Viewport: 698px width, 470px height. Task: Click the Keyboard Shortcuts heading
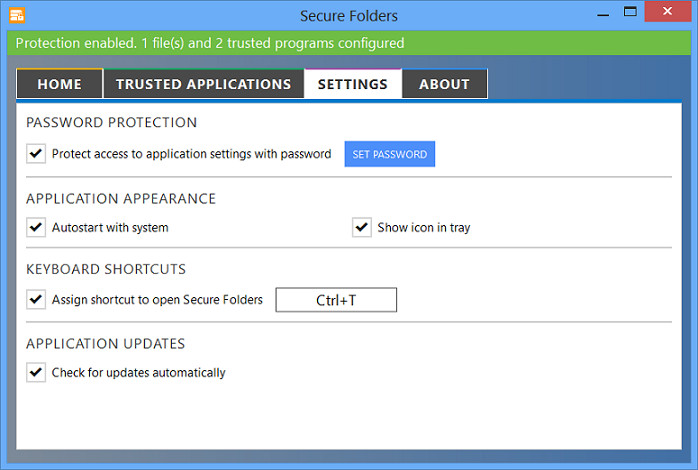pos(106,269)
